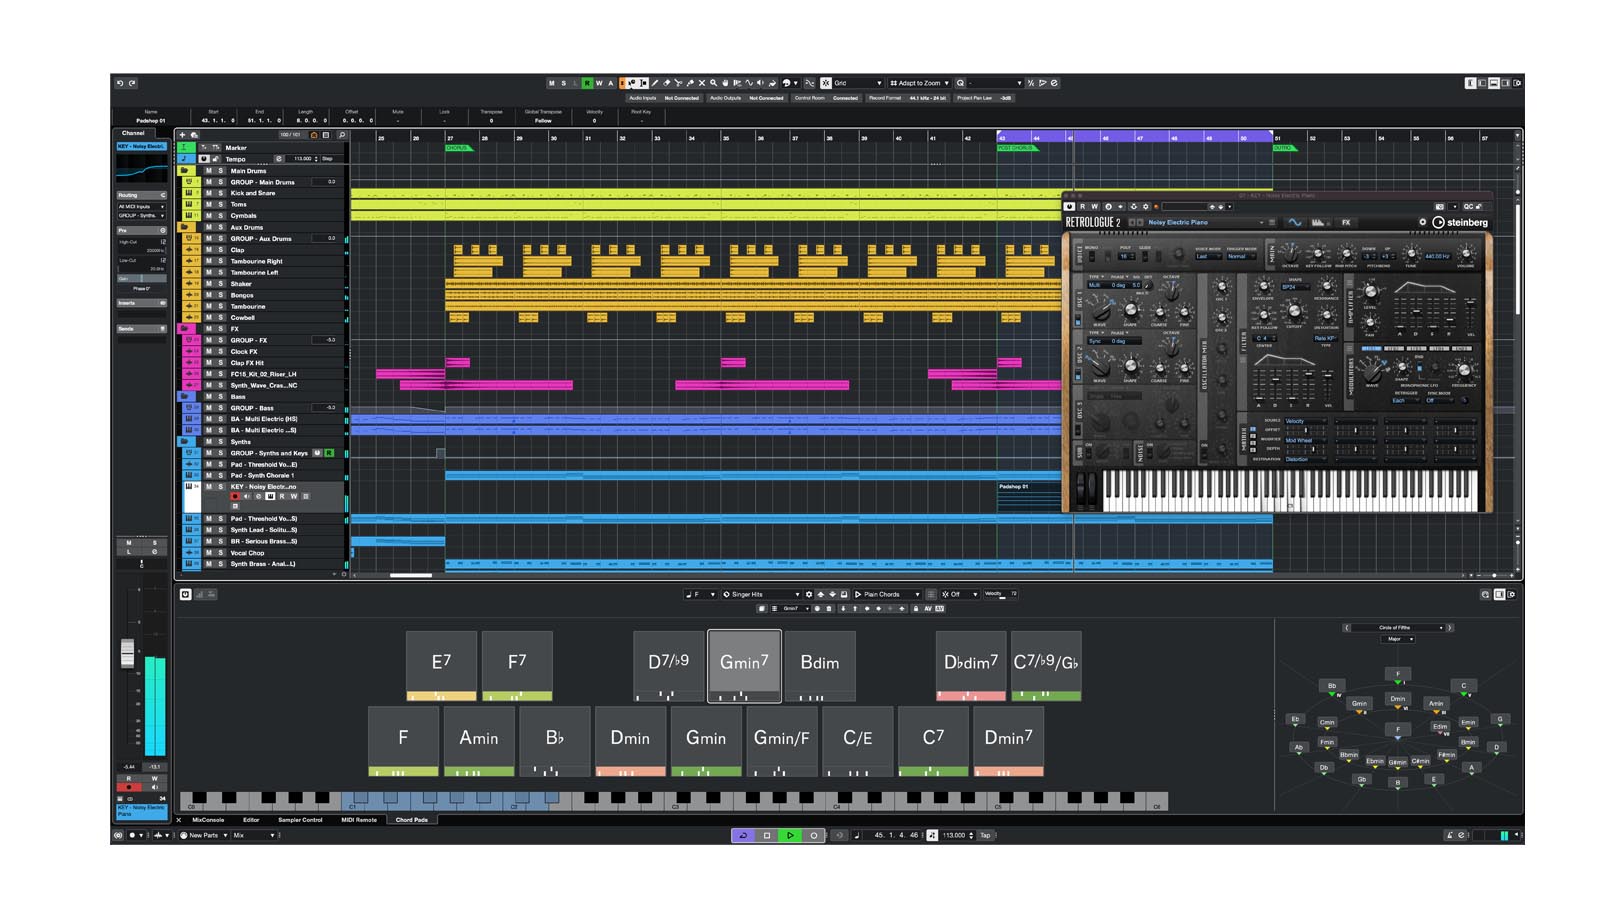Collapse the Synths folder track
Image resolution: width=1600 pixels, height=900 pixels.
click(x=185, y=441)
